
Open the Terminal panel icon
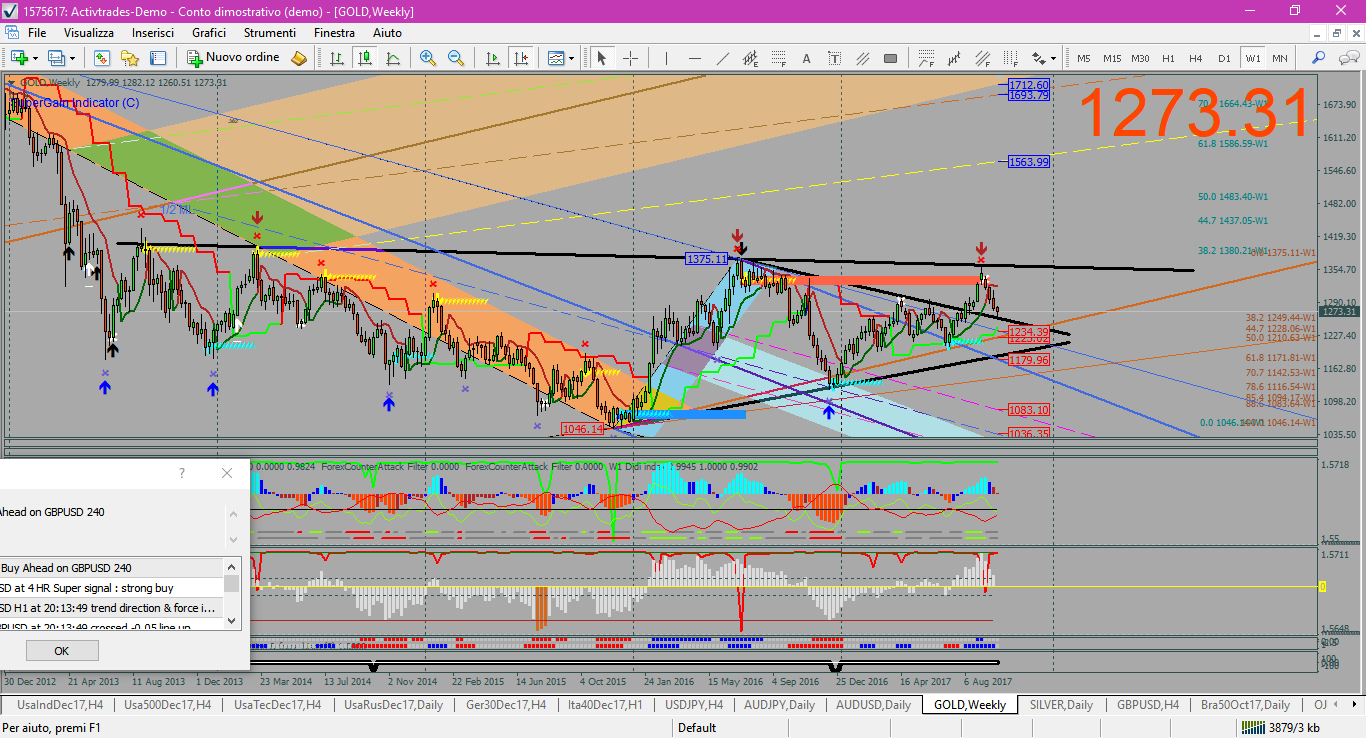tap(158, 58)
